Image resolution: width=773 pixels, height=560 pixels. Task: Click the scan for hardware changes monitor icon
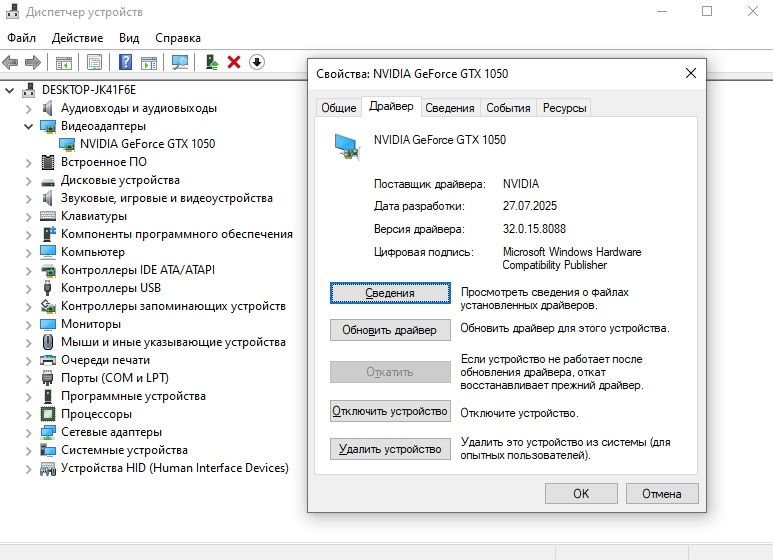(180, 62)
